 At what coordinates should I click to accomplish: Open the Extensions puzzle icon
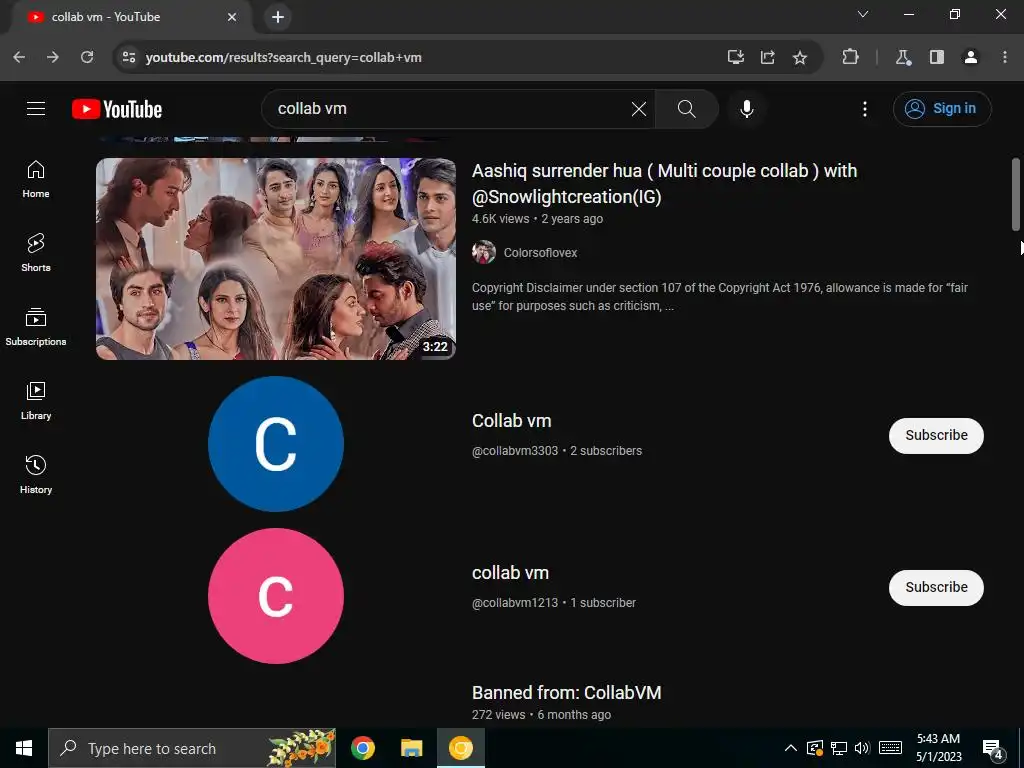[x=850, y=57]
